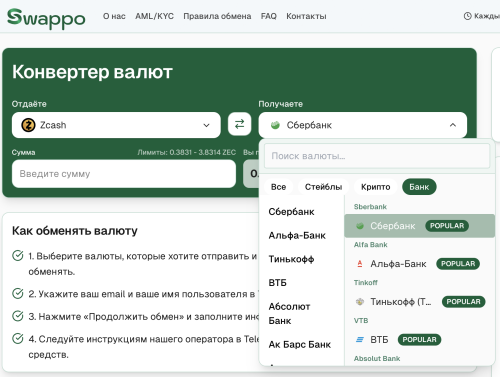Select the Банк filter tab
Viewport: 500px width, 377px height.
tap(419, 187)
